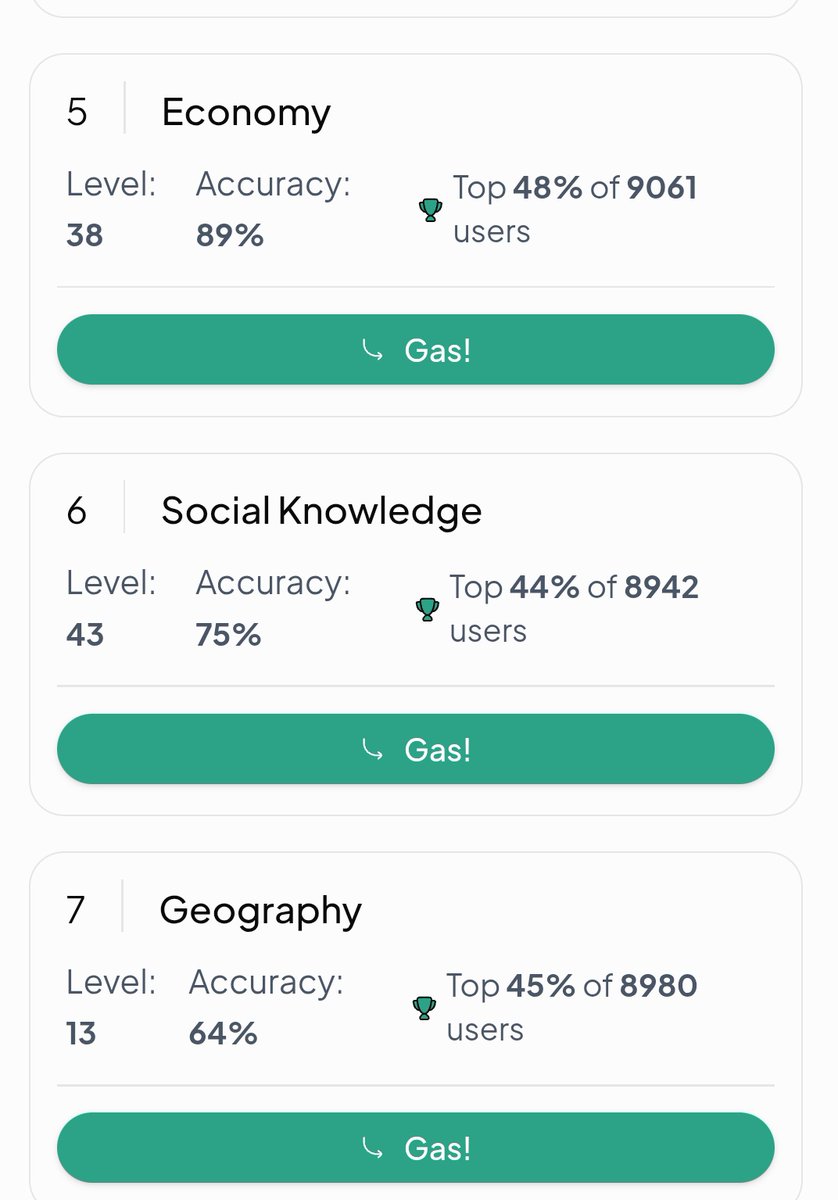Select the Social Knowledge category title

pos(321,511)
